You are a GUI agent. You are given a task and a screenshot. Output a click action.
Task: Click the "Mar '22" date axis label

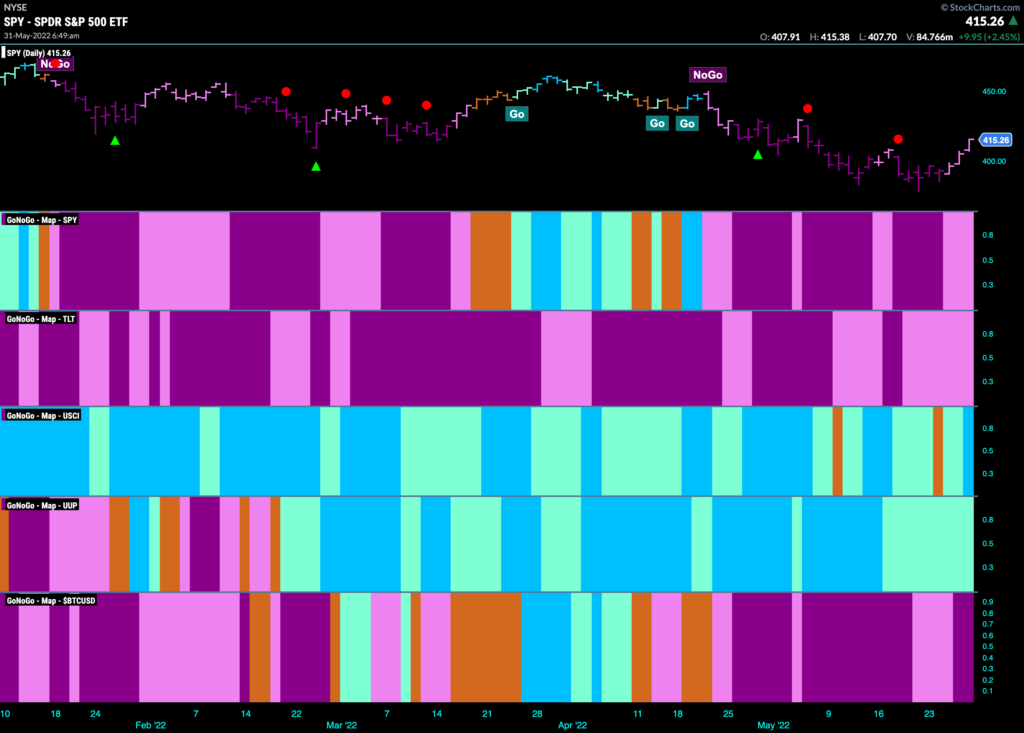342,725
